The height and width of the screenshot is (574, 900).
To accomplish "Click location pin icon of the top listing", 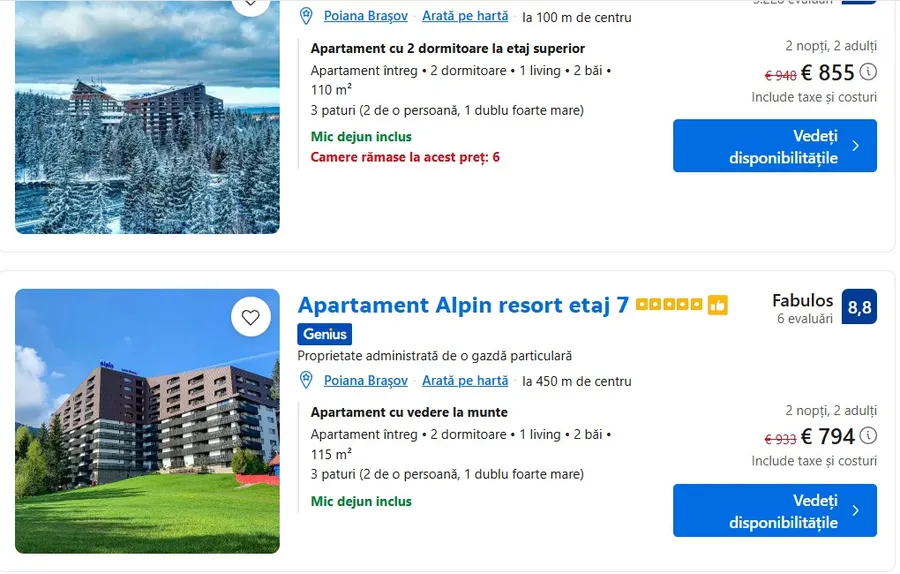I will [x=307, y=16].
